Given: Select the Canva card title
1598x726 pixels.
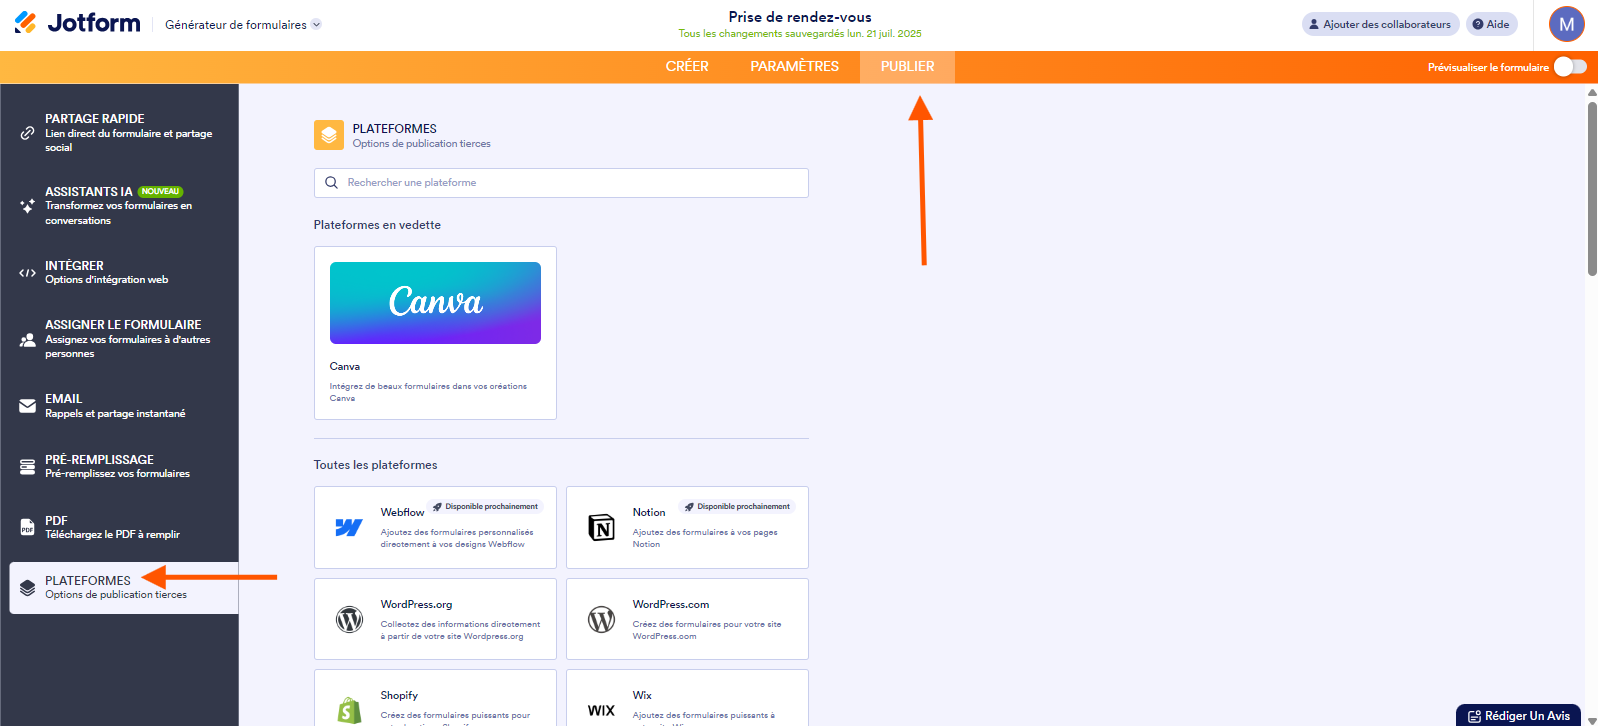Looking at the screenshot, I should (345, 367).
